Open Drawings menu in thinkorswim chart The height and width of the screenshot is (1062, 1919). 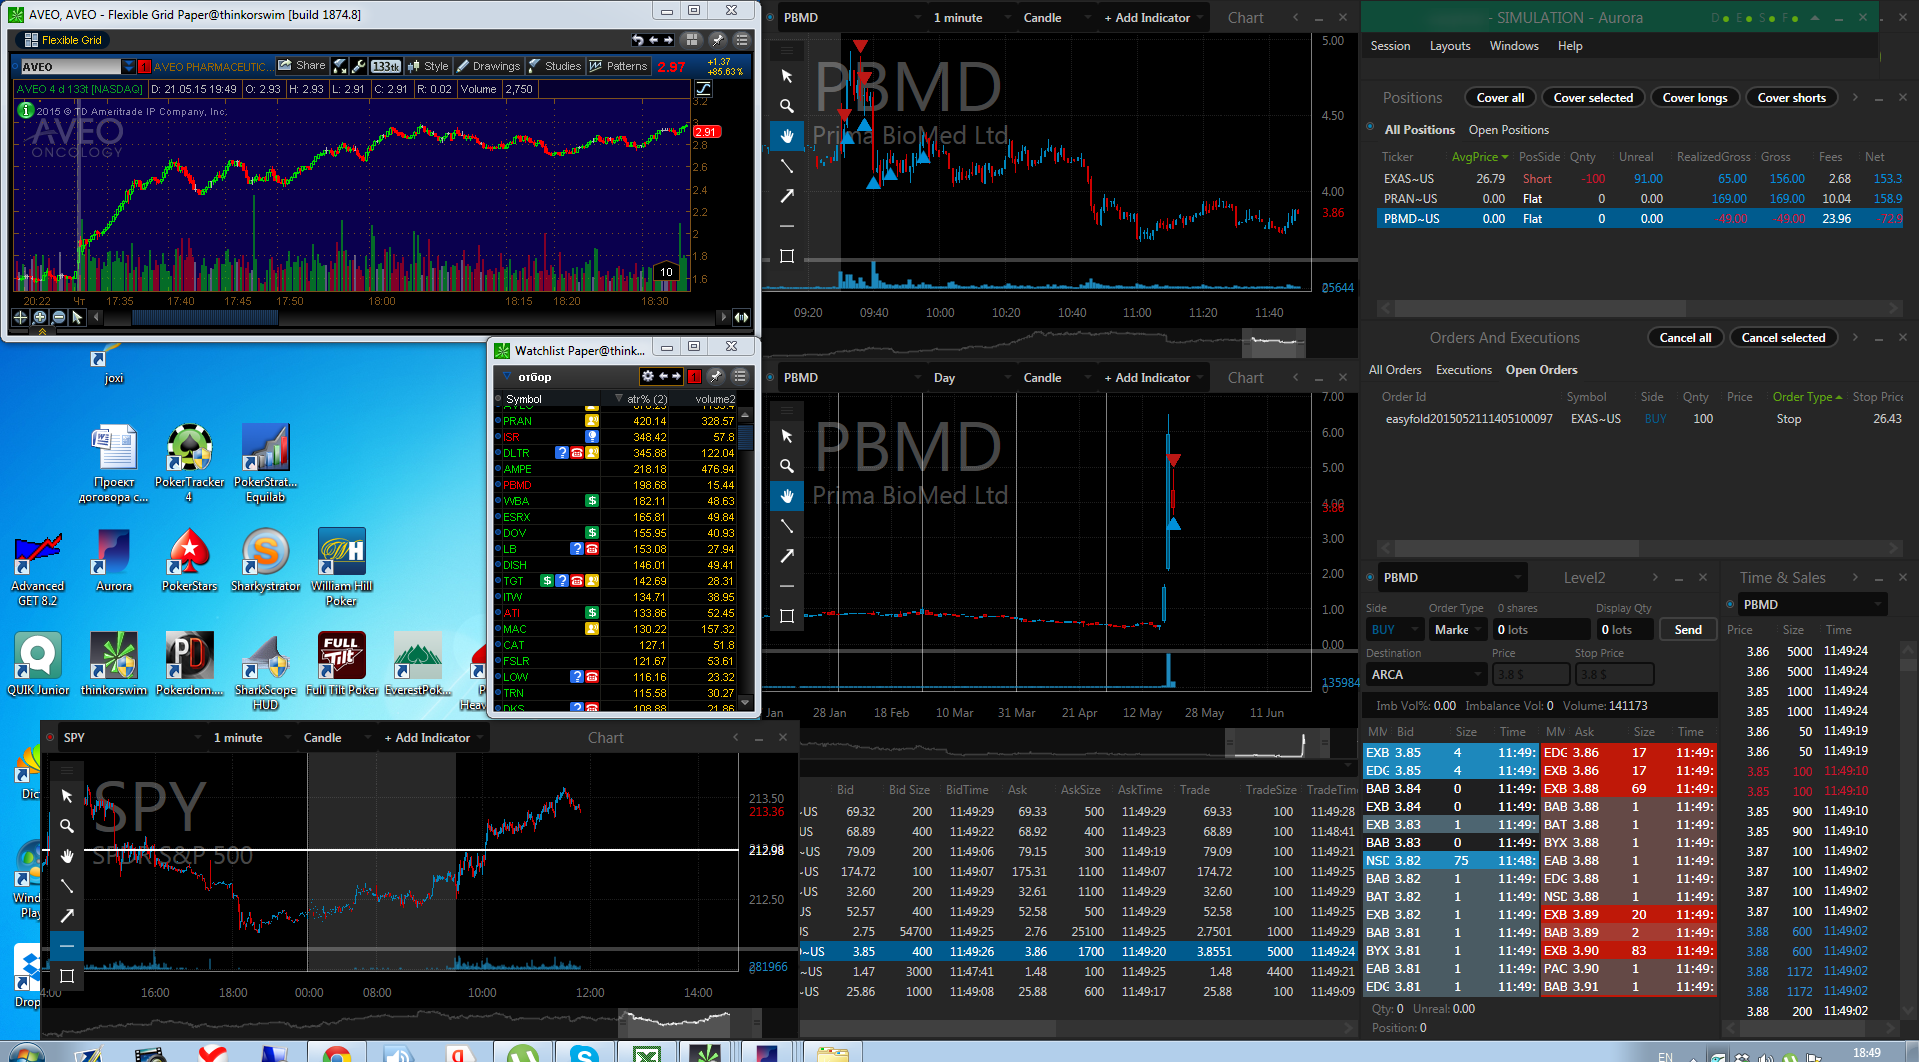[488, 66]
